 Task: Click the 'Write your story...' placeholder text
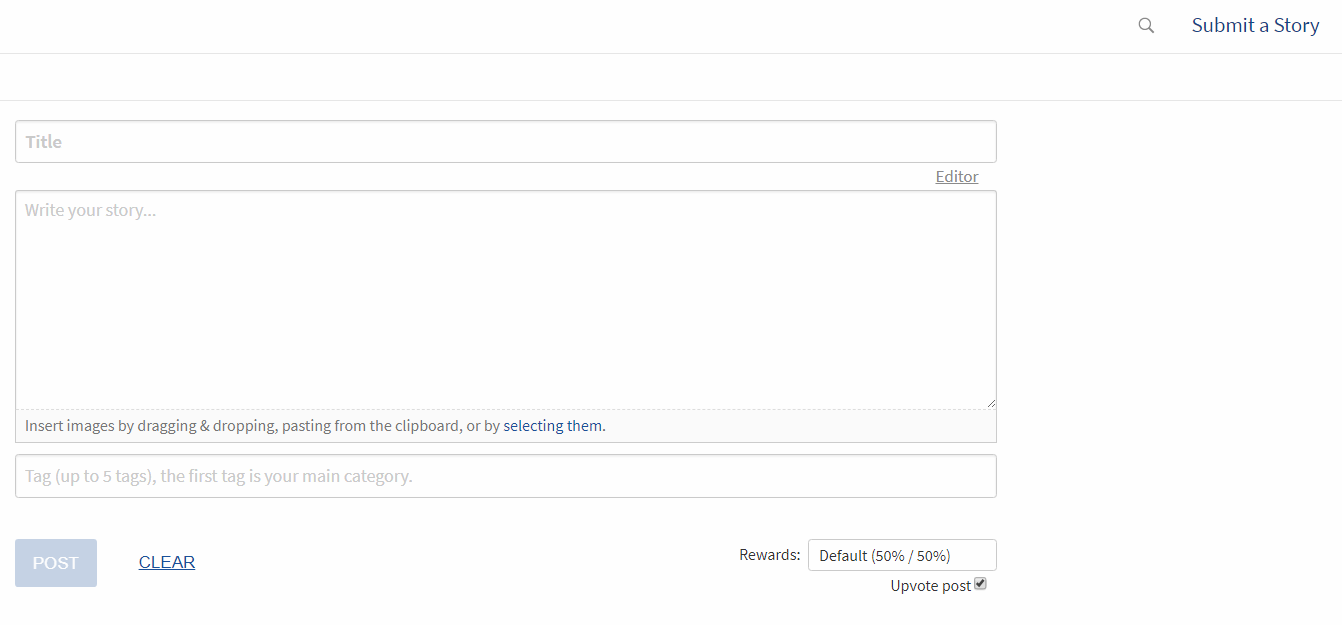click(91, 211)
